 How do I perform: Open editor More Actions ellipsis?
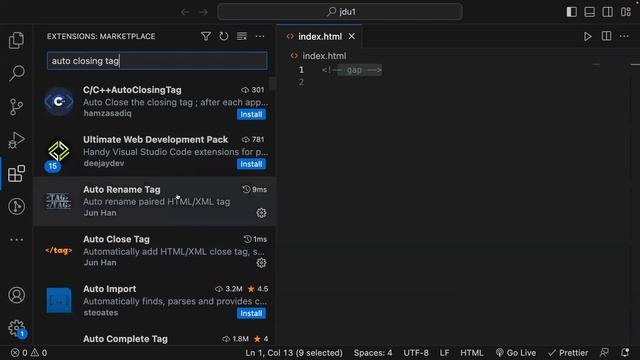pos(624,36)
